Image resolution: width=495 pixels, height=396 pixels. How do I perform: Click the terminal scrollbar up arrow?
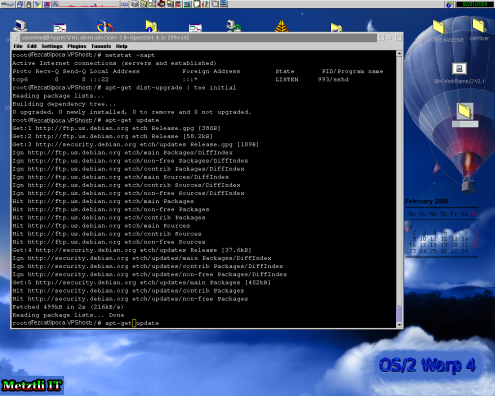[x=399, y=54]
